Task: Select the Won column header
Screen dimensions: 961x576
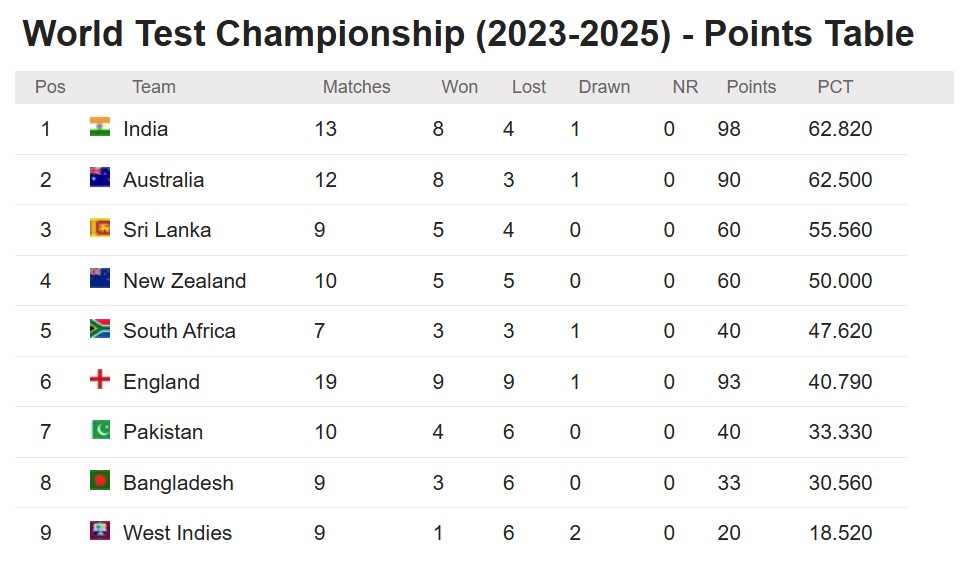Action: point(459,87)
